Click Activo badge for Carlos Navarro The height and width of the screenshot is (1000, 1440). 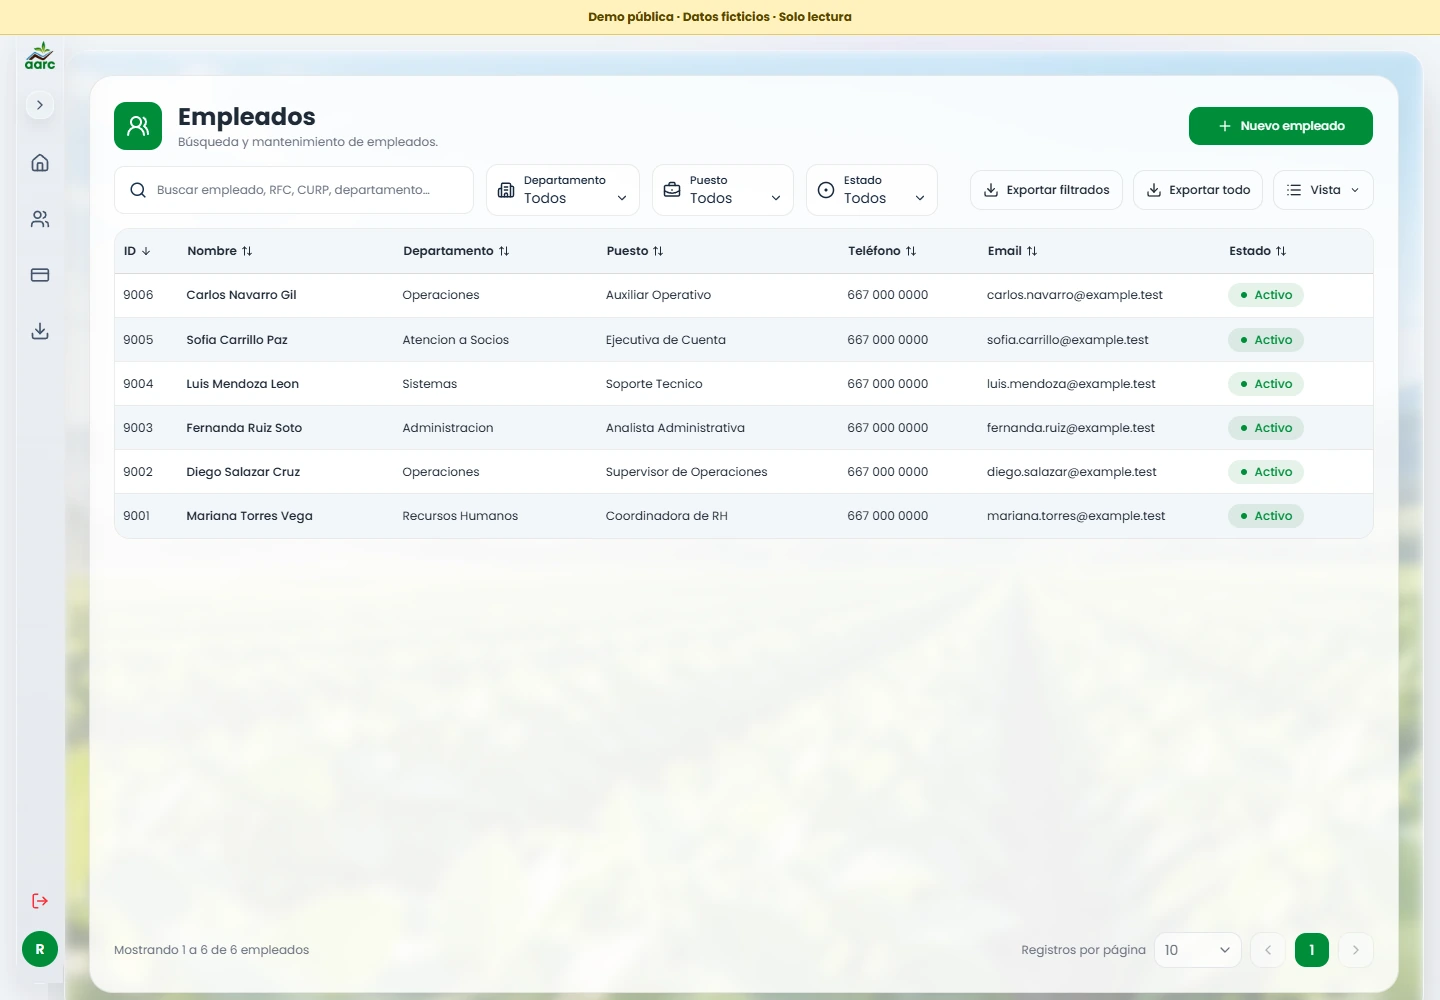[x=1266, y=295]
